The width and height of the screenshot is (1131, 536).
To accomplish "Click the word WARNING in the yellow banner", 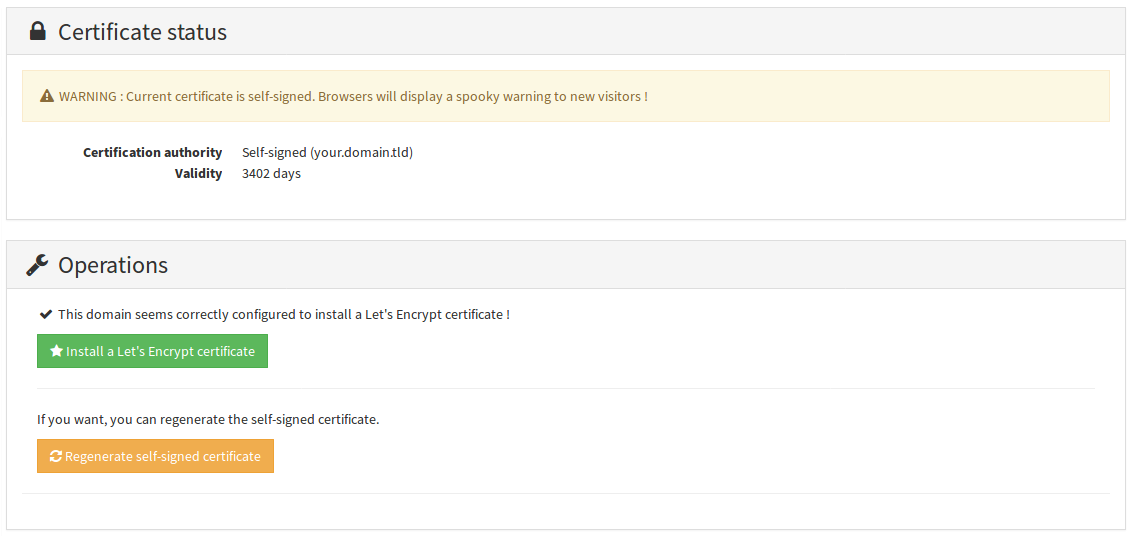I will click(x=89, y=97).
